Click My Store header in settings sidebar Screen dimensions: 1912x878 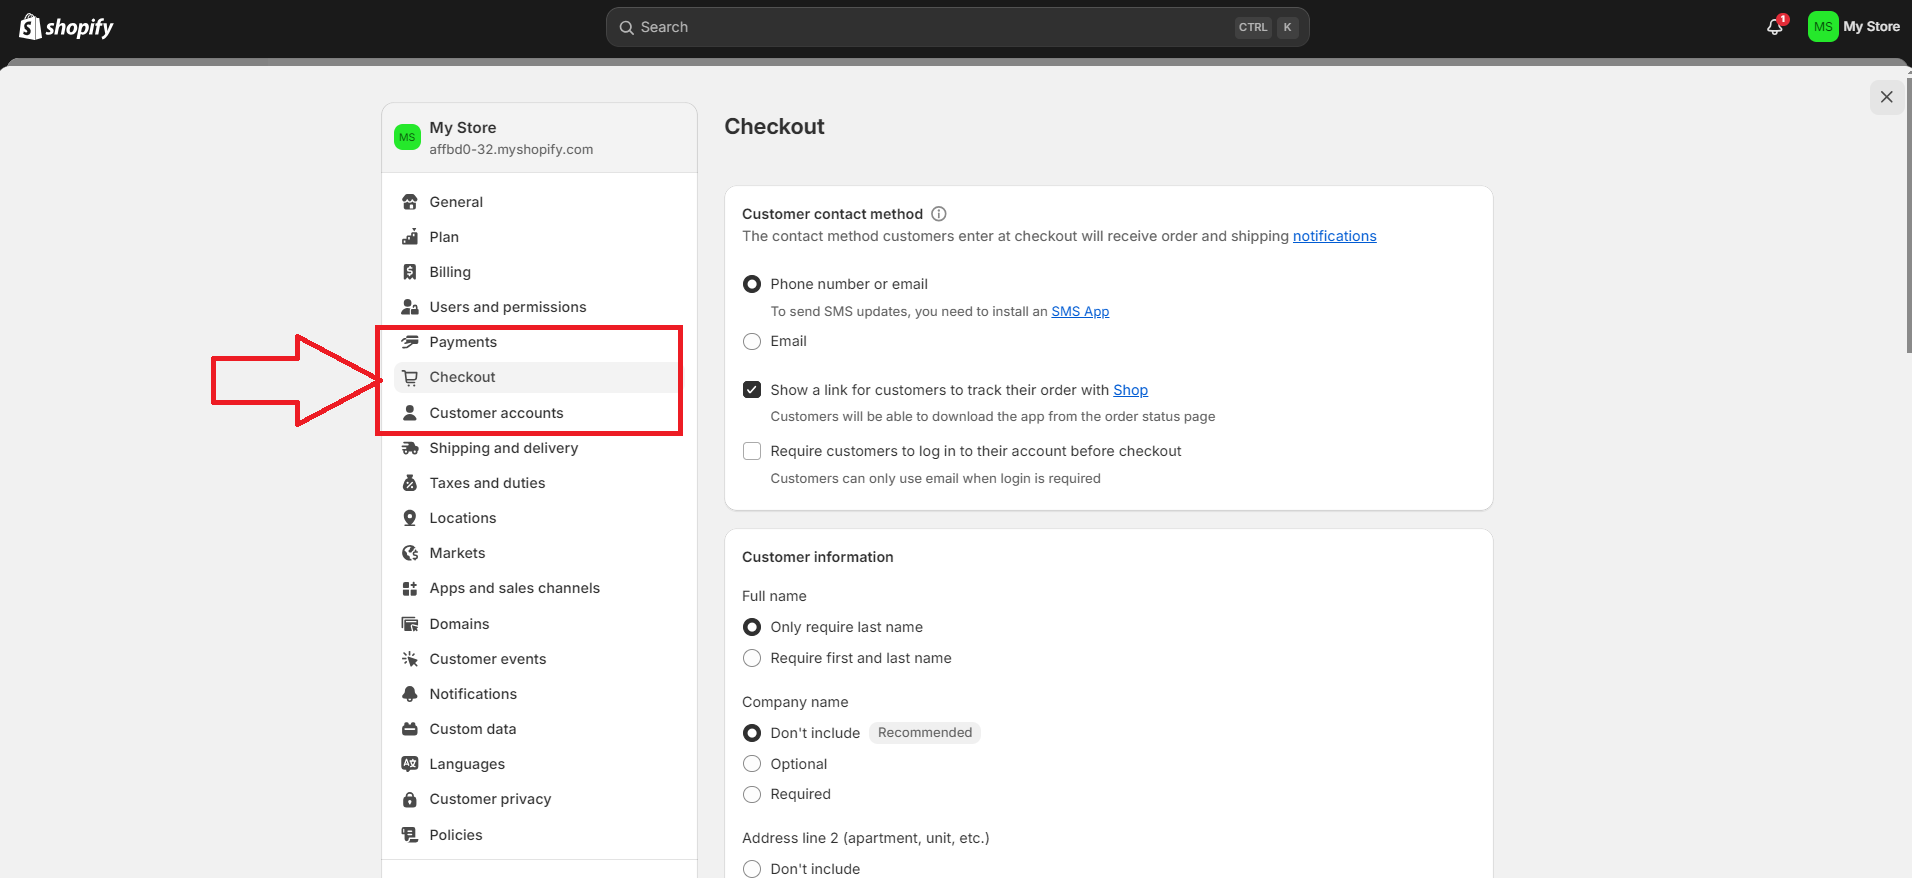(540, 138)
